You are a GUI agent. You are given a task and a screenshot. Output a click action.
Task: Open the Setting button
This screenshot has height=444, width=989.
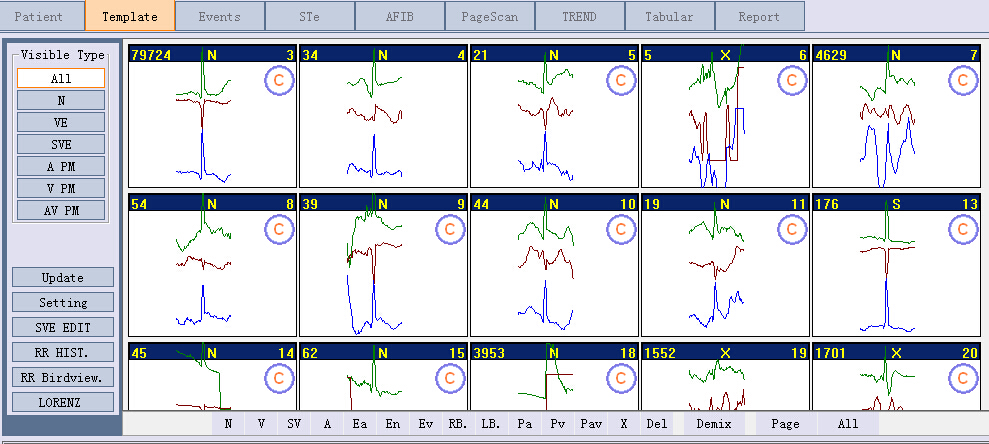(63, 303)
